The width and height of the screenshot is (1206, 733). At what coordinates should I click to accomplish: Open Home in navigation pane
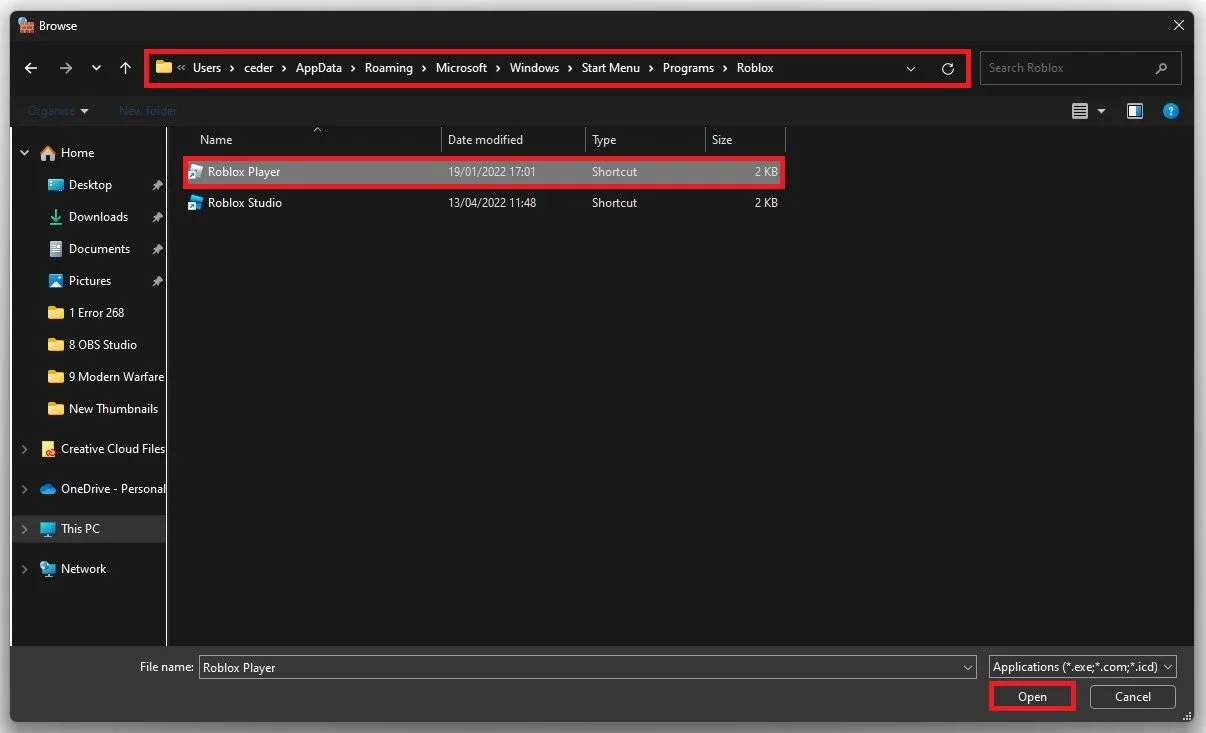click(x=77, y=153)
